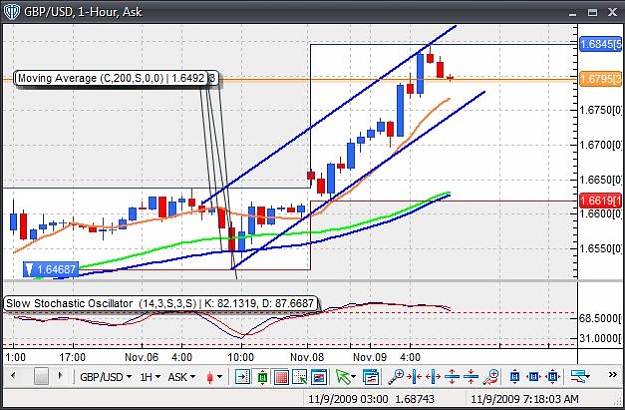625x410 pixels.
Task: Click the magnifier zoom-in icon
Action: (396, 376)
